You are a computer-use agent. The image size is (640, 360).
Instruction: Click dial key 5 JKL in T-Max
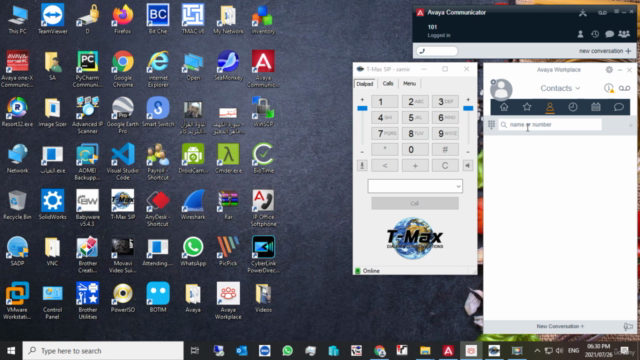click(x=415, y=118)
